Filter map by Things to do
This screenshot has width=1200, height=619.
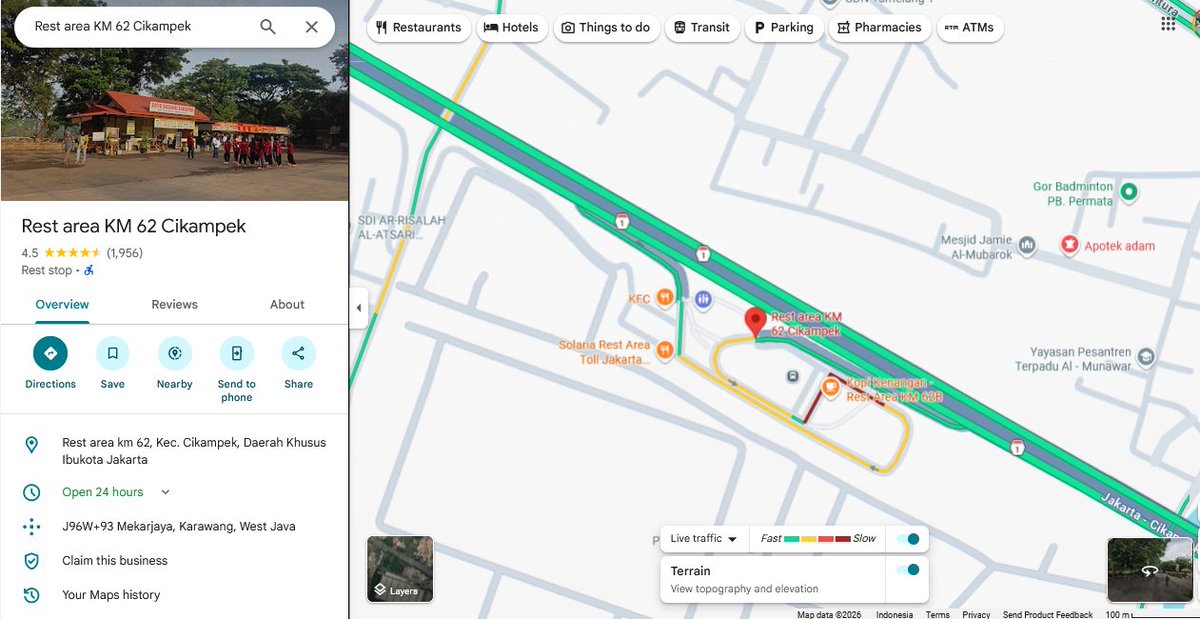(605, 28)
